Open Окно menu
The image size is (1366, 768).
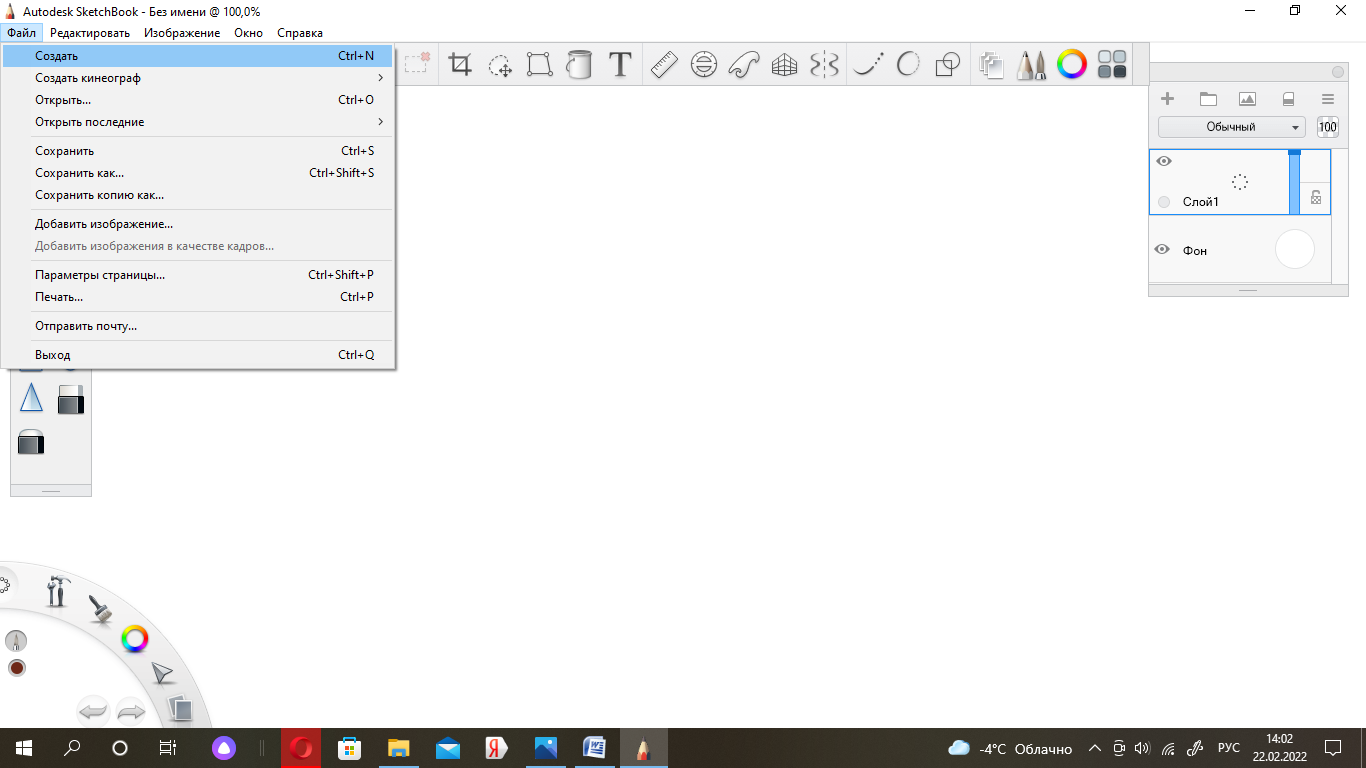click(248, 33)
